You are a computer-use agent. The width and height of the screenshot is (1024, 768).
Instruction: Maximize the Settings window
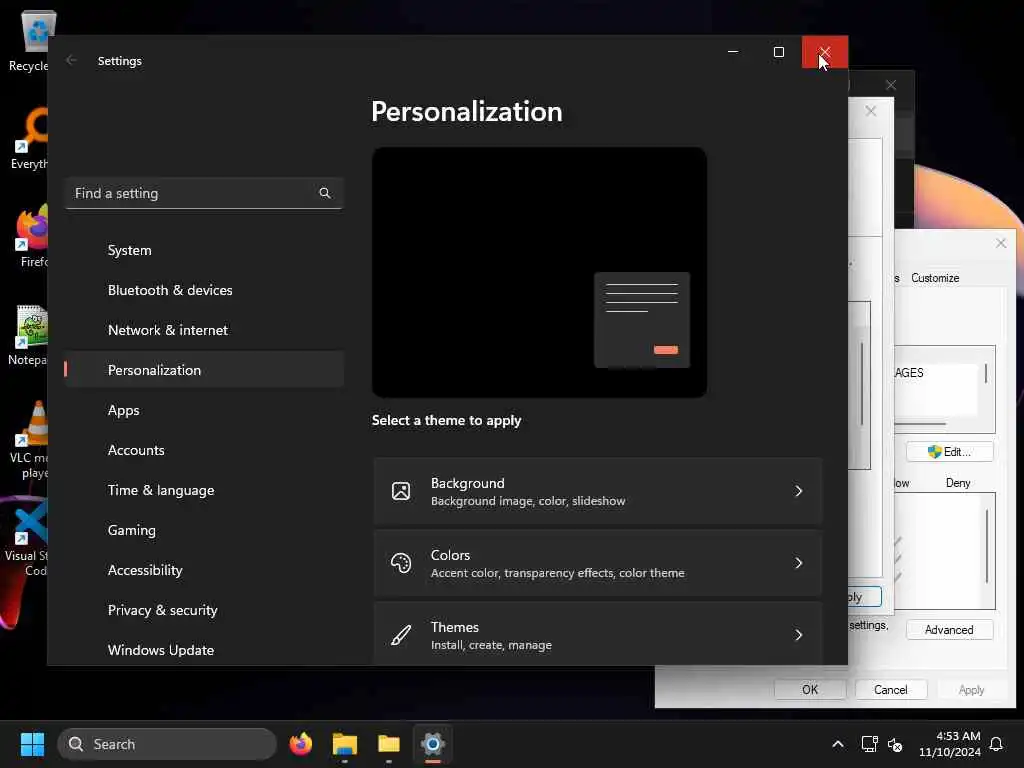pos(778,52)
